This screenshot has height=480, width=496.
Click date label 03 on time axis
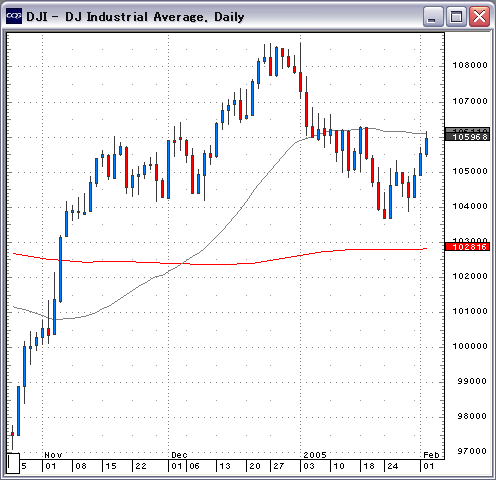coord(309,466)
